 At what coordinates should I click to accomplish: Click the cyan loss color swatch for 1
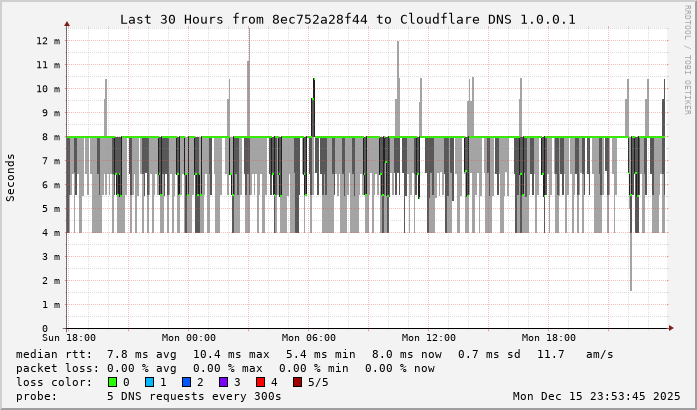click(x=149, y=382)
